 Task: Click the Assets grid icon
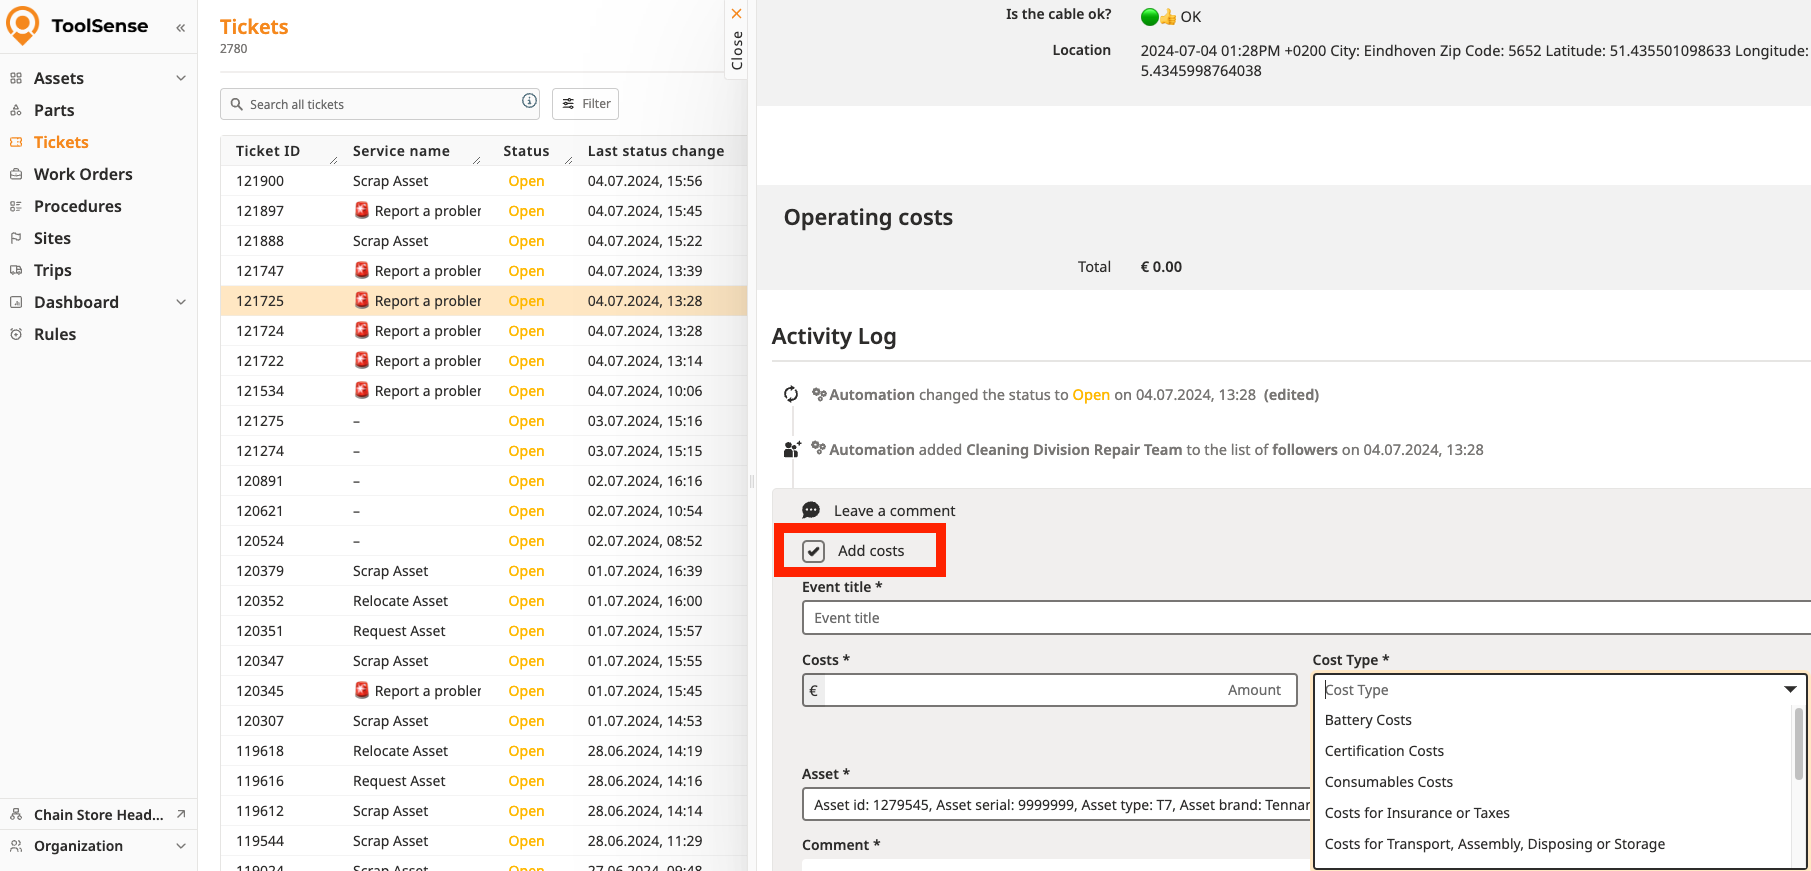(16, 78)
